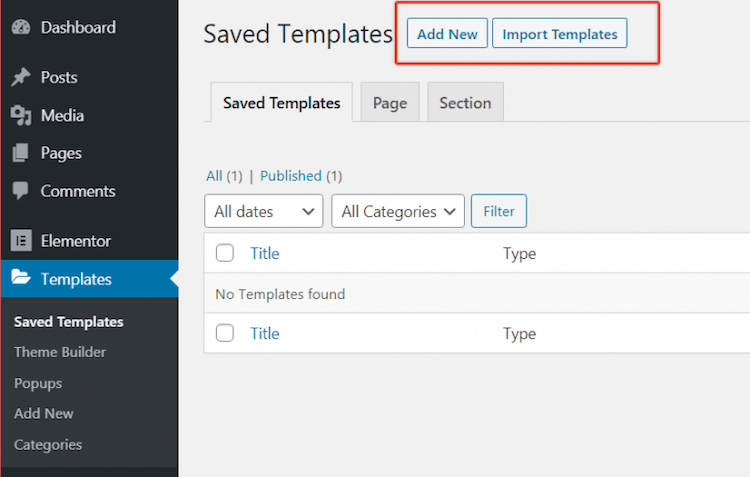This screenshot has width=750, height=477.
Task: Click the Posts pushpin icon
Action: (x=21, y=77)
